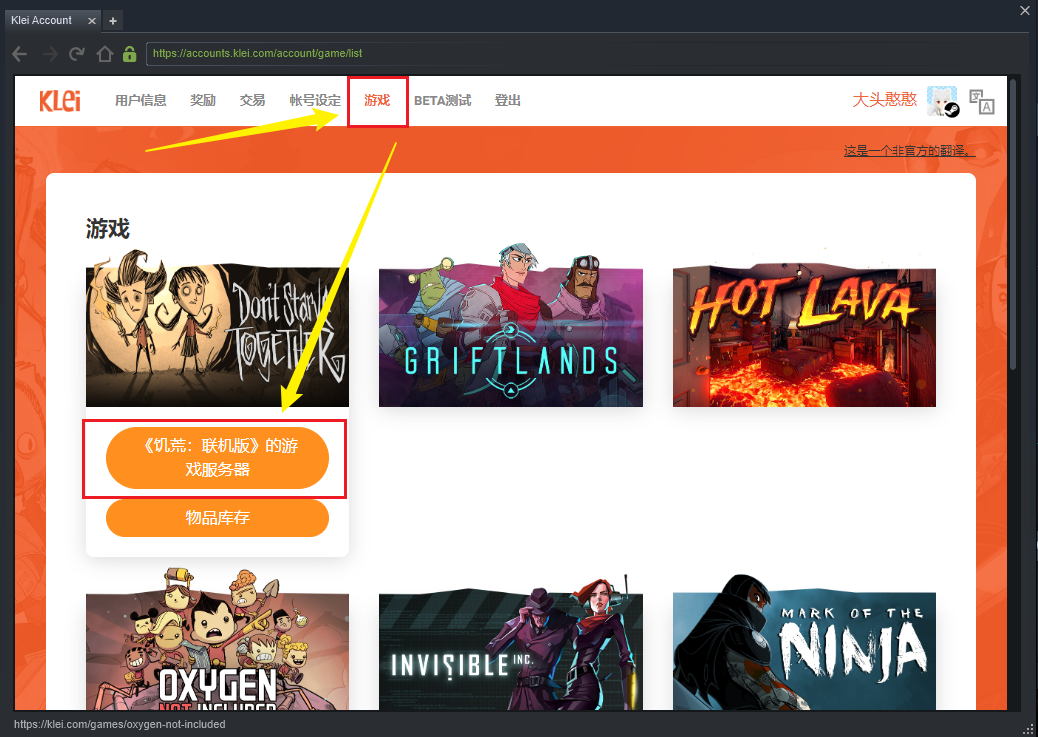Open the Griftlands game card
Viewport: 1038px width, 737px height.
click(510, 326)
